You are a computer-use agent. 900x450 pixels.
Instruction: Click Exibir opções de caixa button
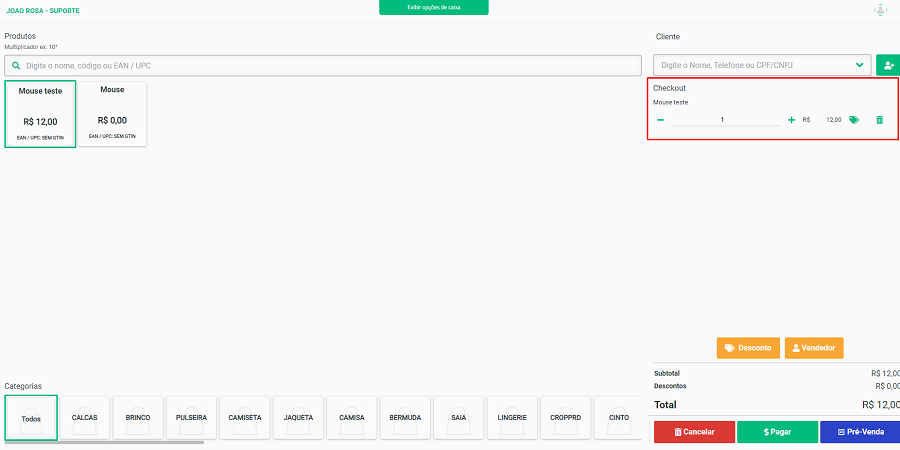433,7
